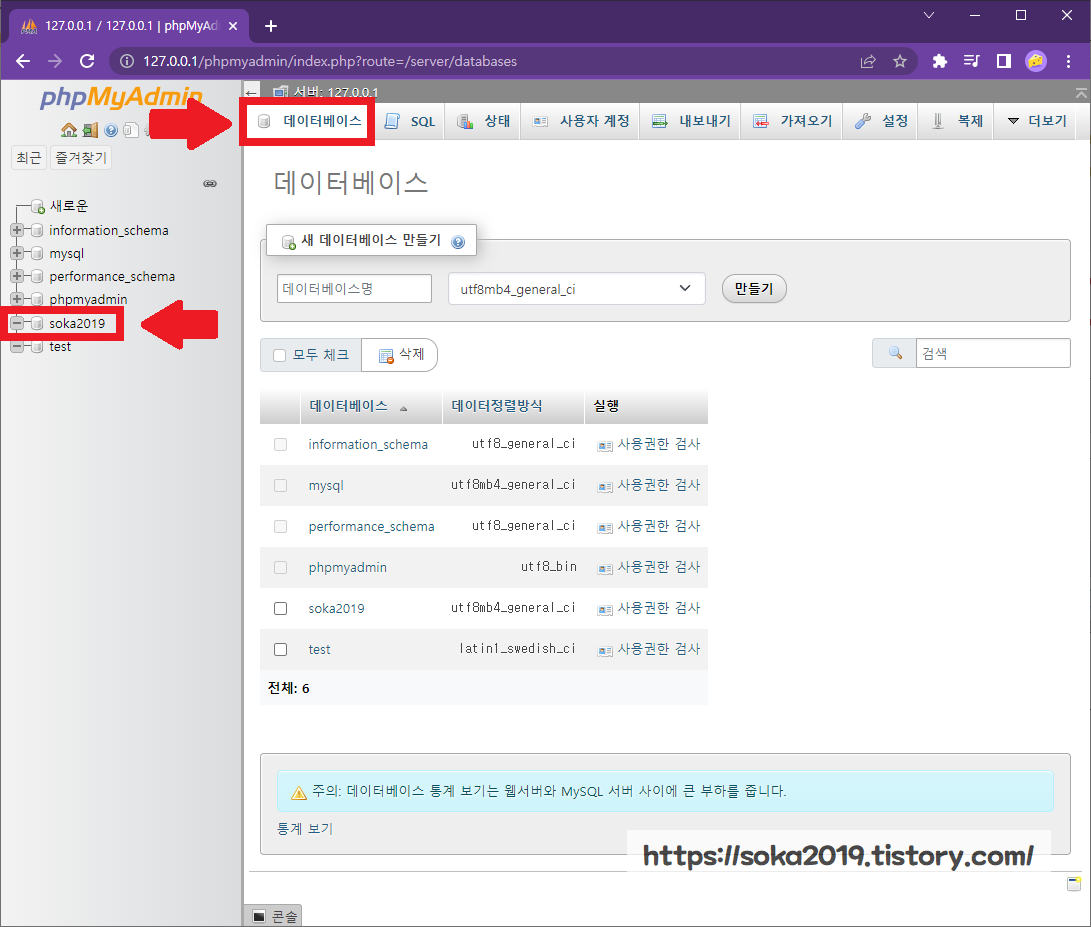This screenshot has height=927, width=1091.
Task: Go to the 사용자 계정 tab
Action: (x=582, y=121)
